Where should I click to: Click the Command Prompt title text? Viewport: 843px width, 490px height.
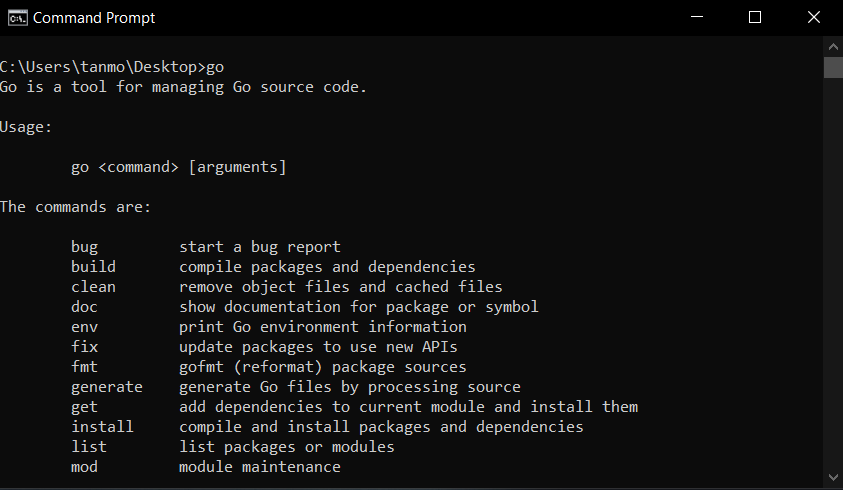(94, 18)
